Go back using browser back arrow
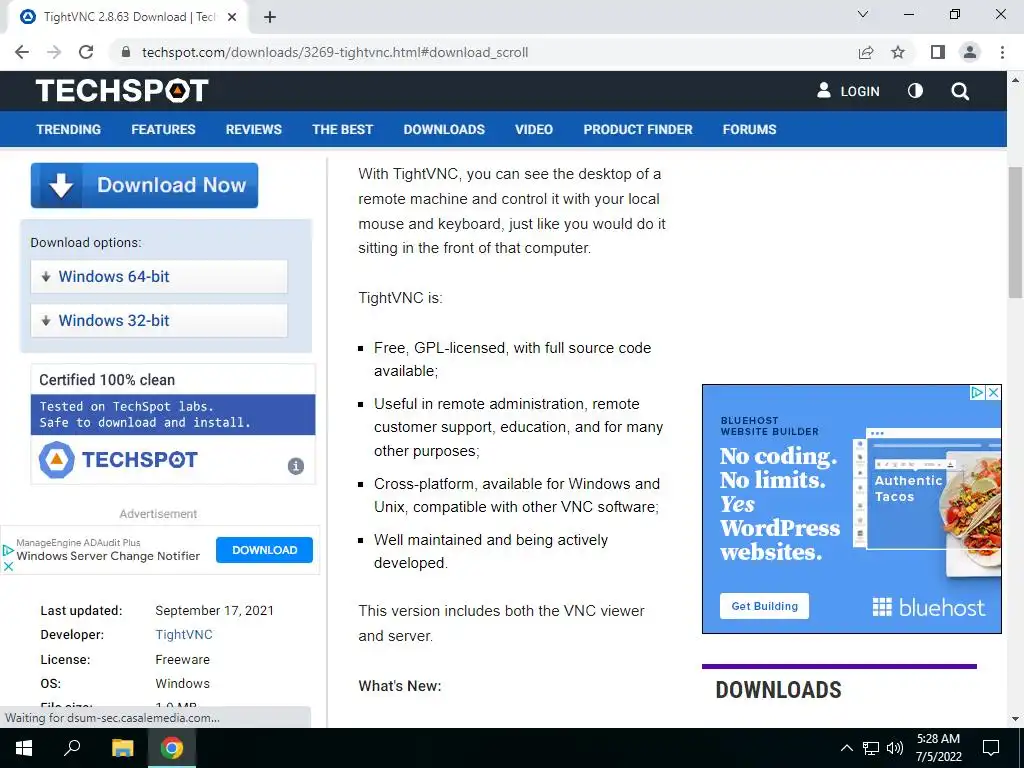This screenshot has height=768, width=1024. (22, 52)
